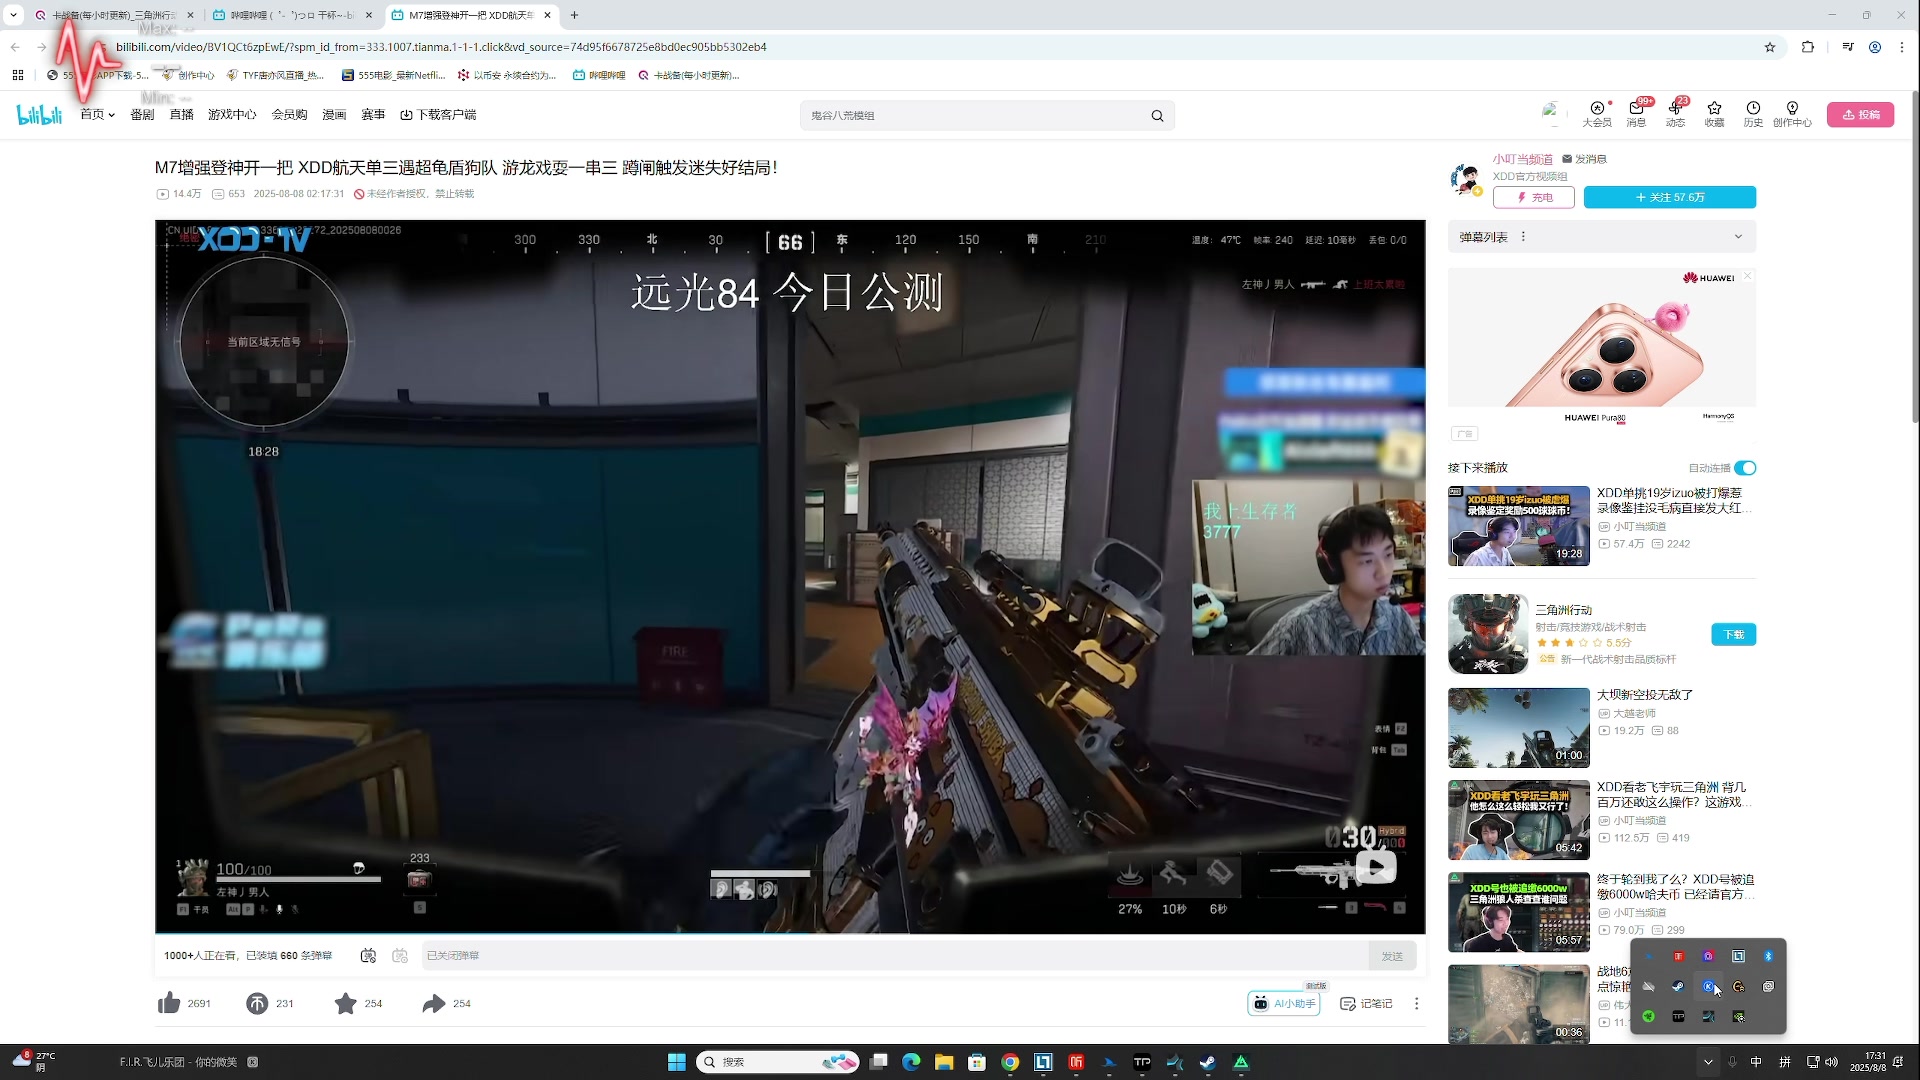1920x1080 pixels.
Task: Click the Windows Start button
Action: point(677,1062)
